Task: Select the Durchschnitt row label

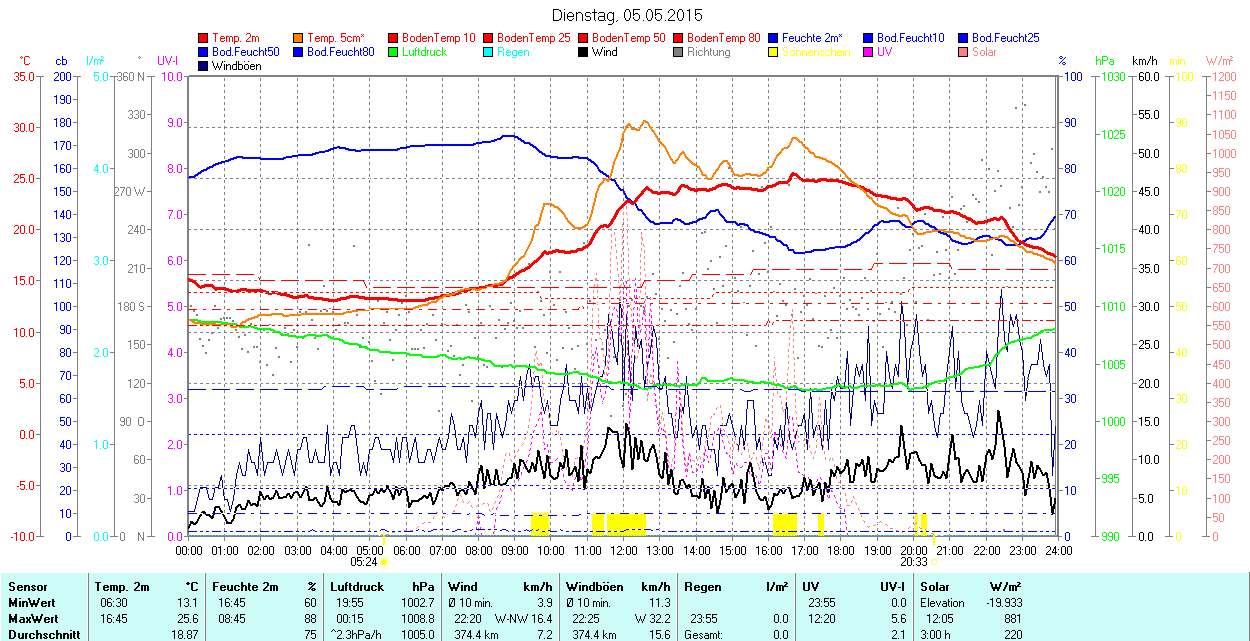Action: [39, 634]
